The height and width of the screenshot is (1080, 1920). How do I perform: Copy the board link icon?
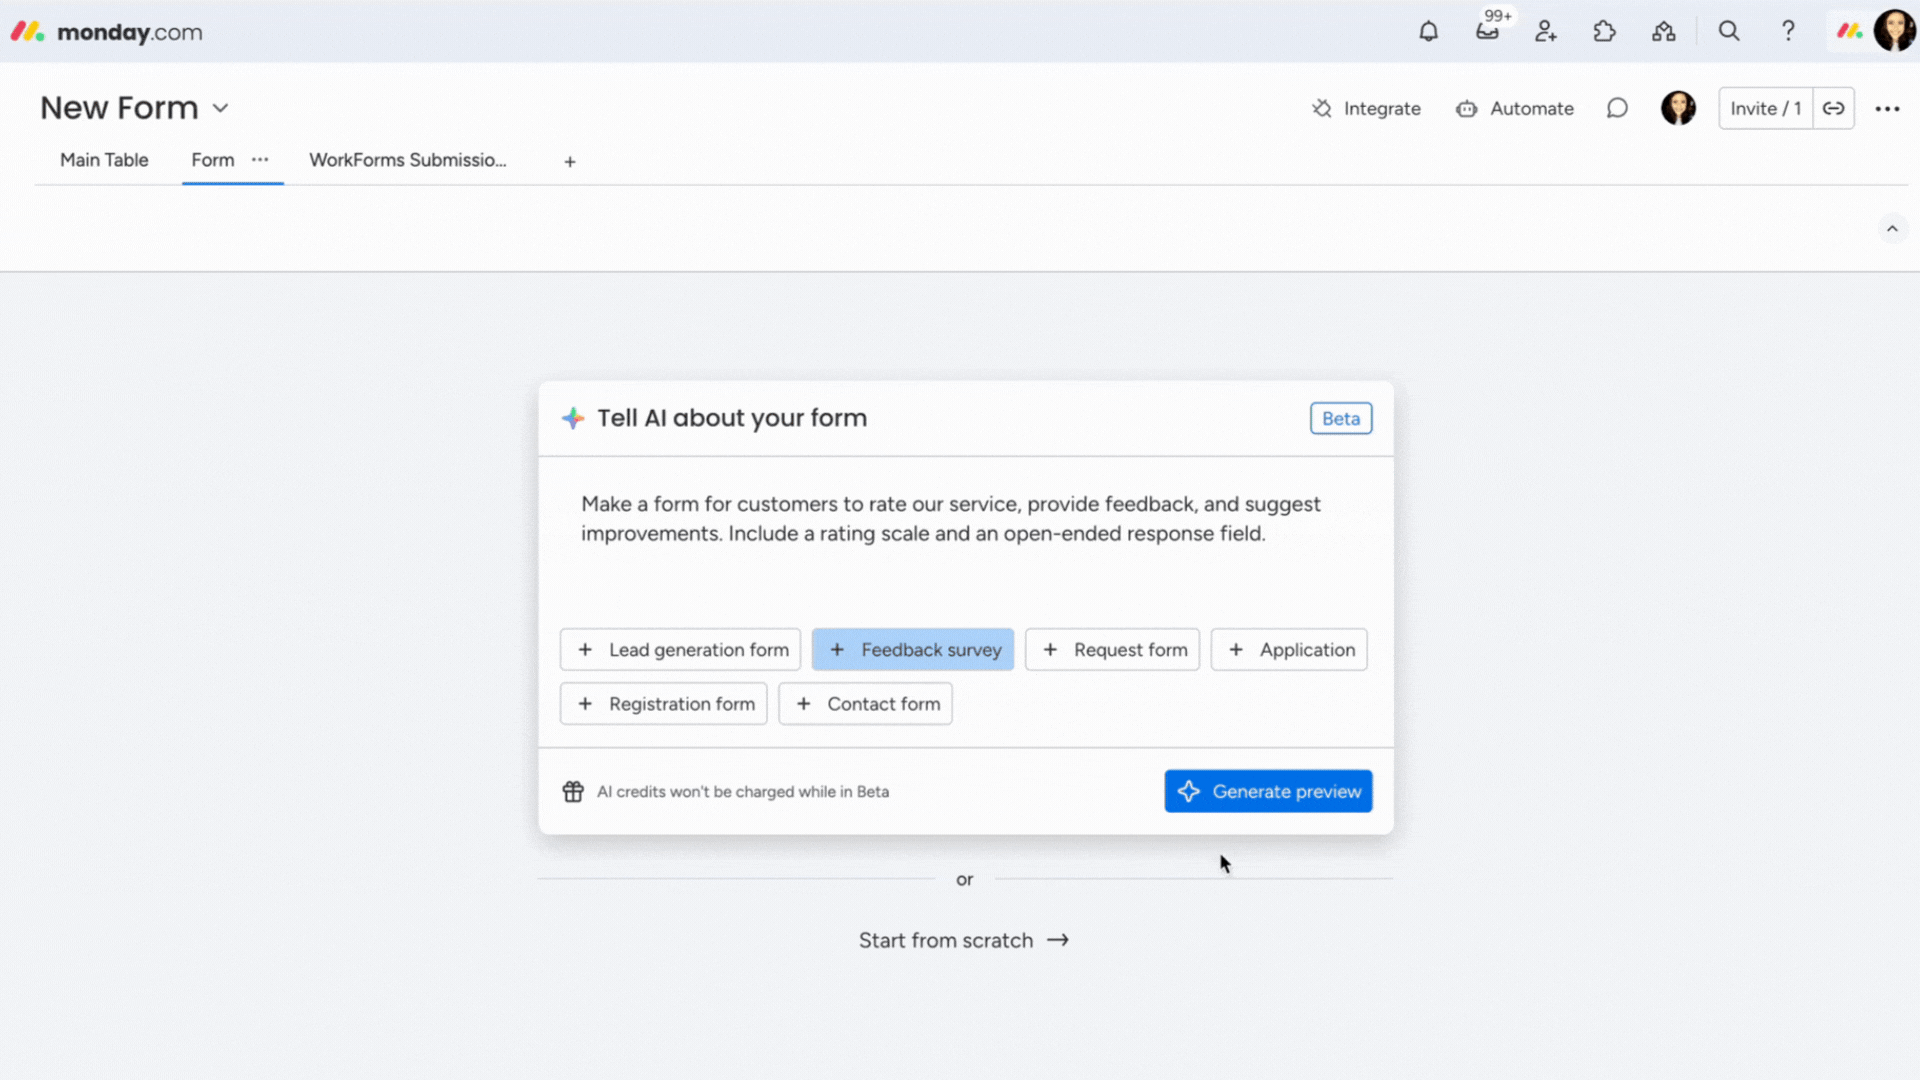pos(1833,108)
